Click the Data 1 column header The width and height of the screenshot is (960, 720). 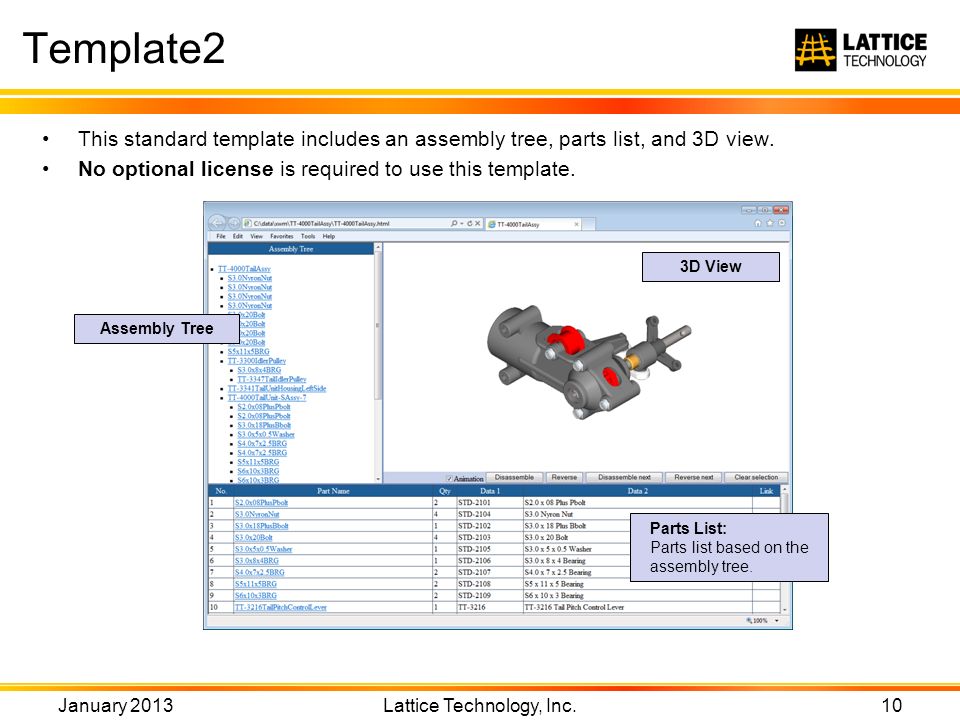pyautogui.click(x=490, y=491)
